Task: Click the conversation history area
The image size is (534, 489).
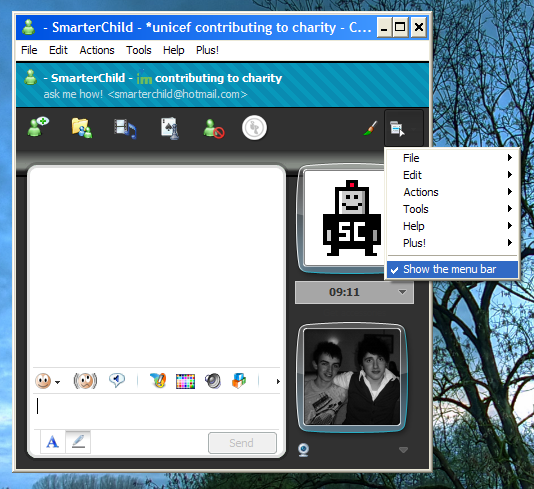Action: coord(157,267)
